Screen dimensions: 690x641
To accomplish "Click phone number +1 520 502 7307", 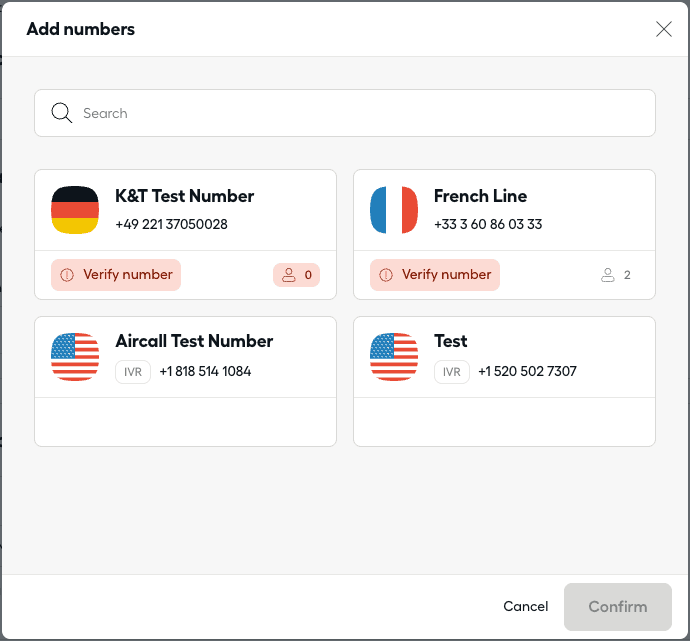I will 527,372.
